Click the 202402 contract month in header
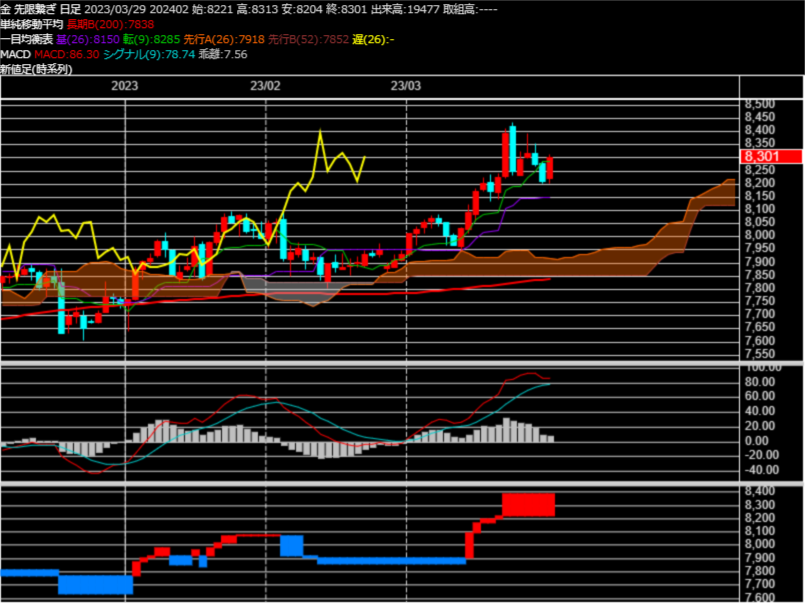The image size is (805, 603). coord(169,9)
